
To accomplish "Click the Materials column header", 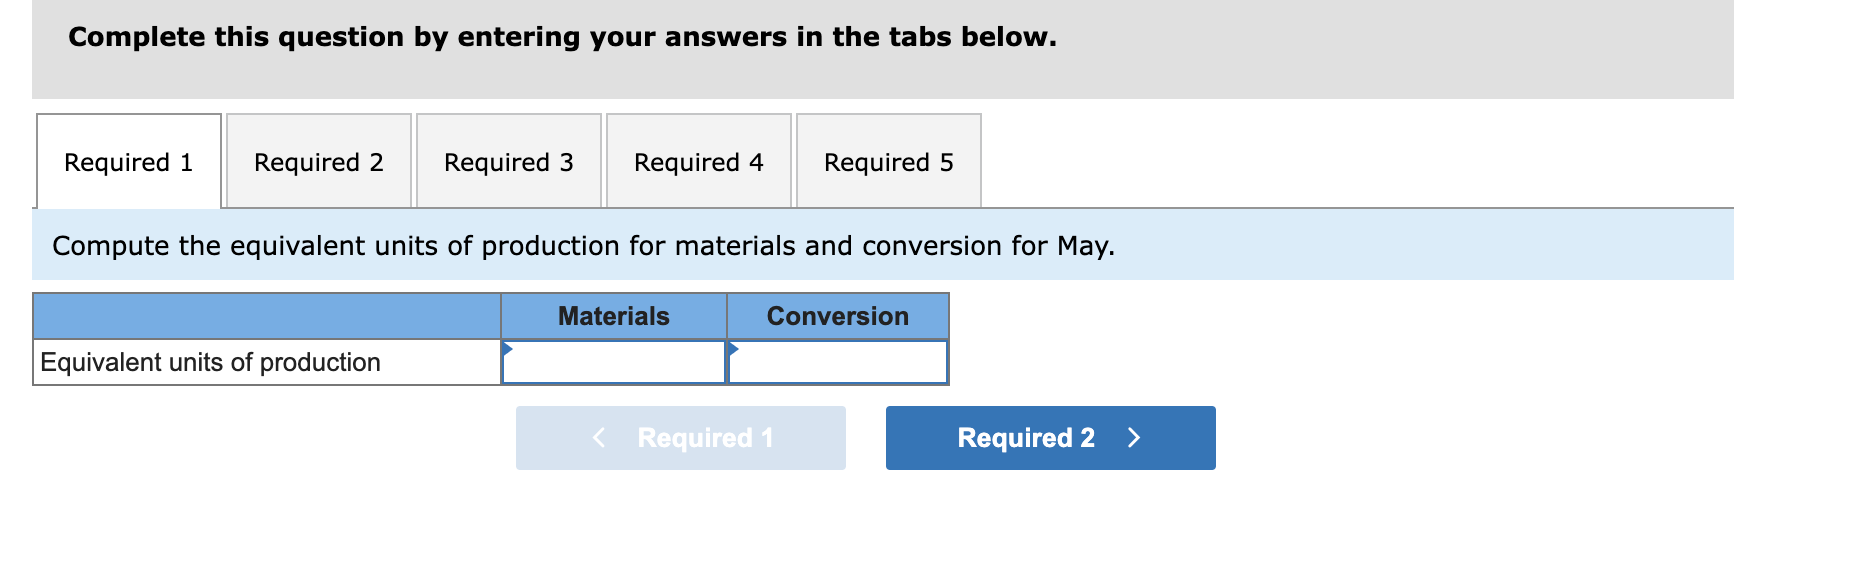I will [612, 316].
